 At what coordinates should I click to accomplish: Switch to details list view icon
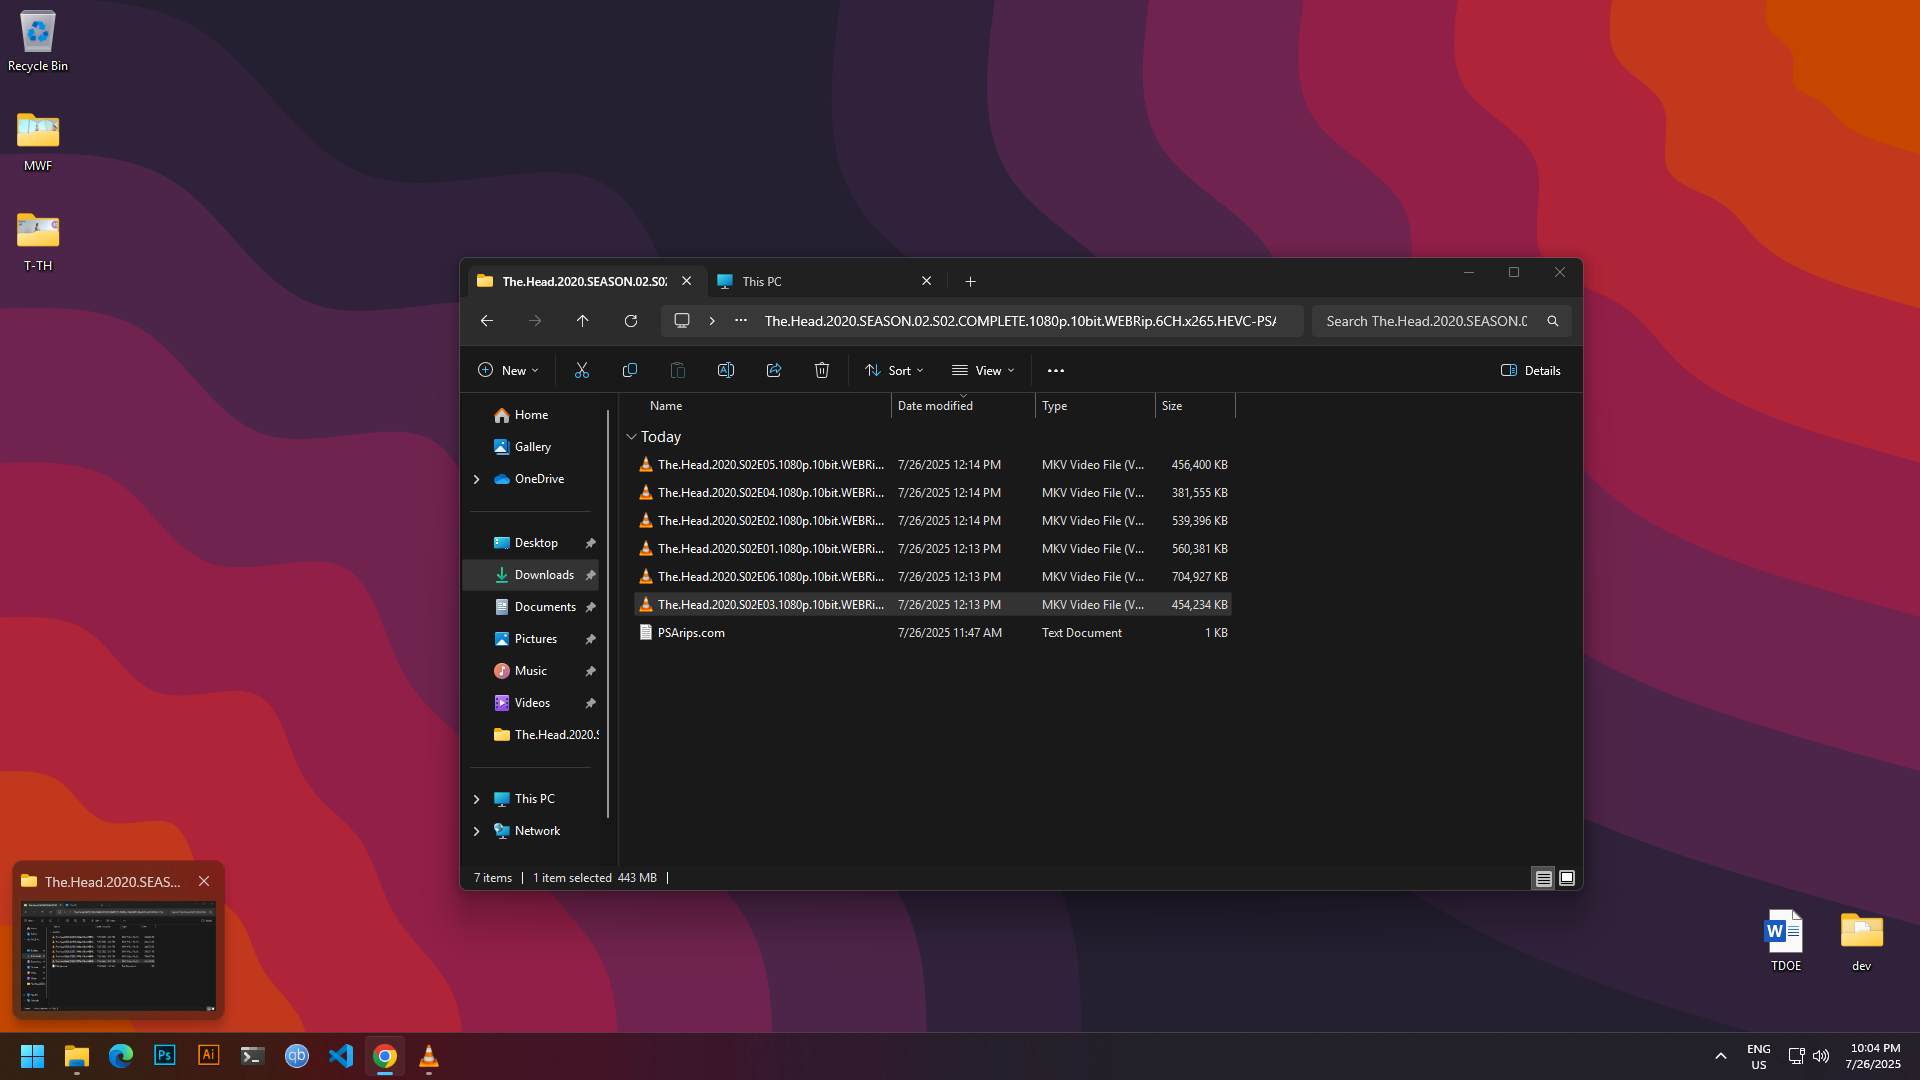[1544, 878]
